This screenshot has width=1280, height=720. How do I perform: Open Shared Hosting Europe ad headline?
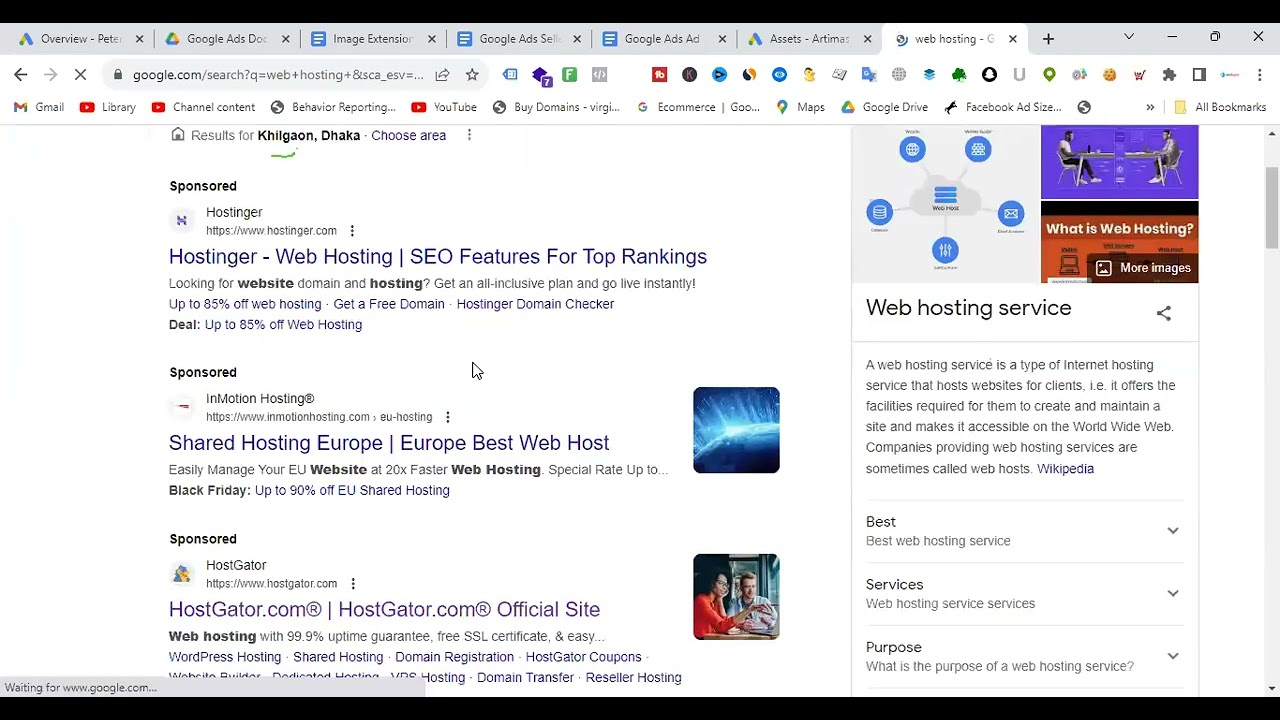click(389, 442)
